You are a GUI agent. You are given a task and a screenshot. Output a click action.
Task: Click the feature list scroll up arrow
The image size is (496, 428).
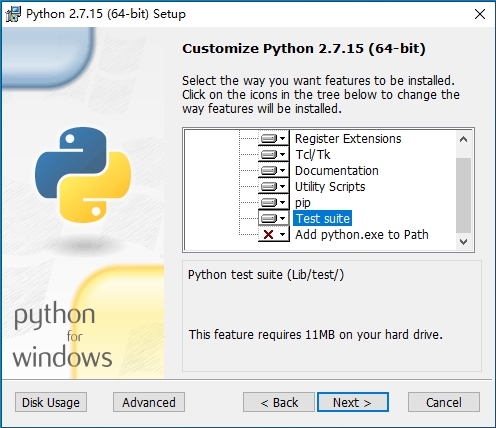click(463, 139)
